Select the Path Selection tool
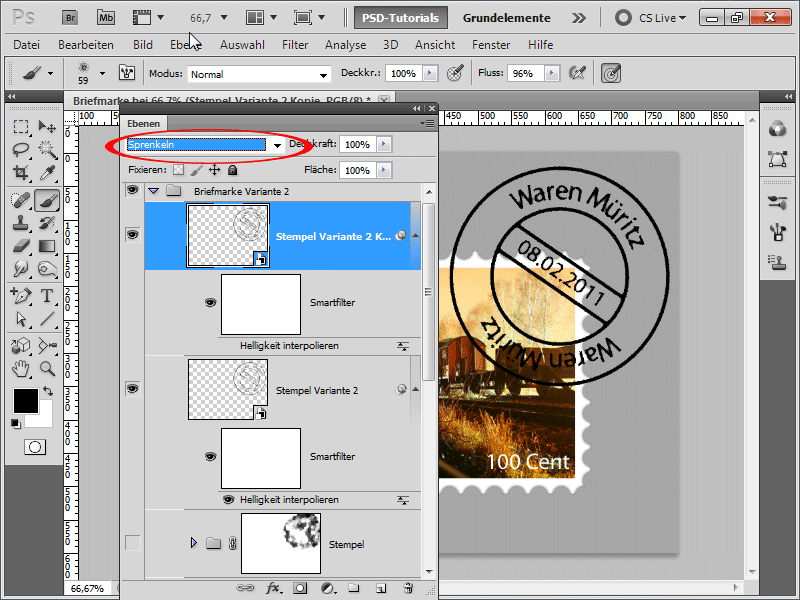The height and width of the screenshot is (600, 800). pos(20,319)
